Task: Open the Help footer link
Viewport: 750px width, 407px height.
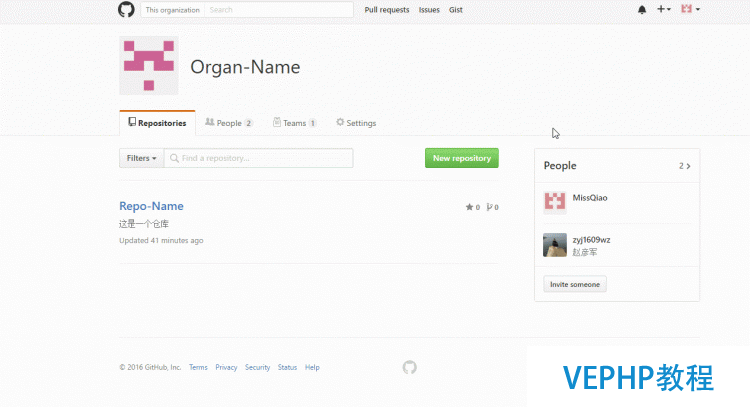Action: point(312,367)
